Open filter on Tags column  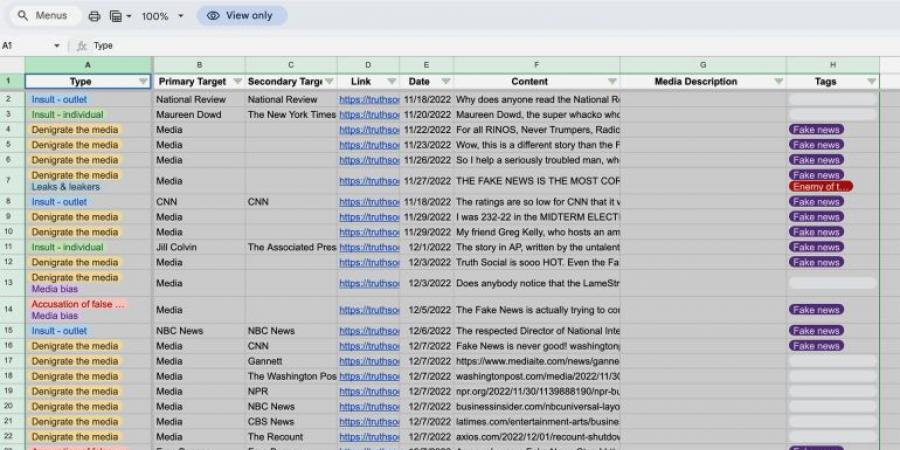pyautogui.click(x=871, y=82)
